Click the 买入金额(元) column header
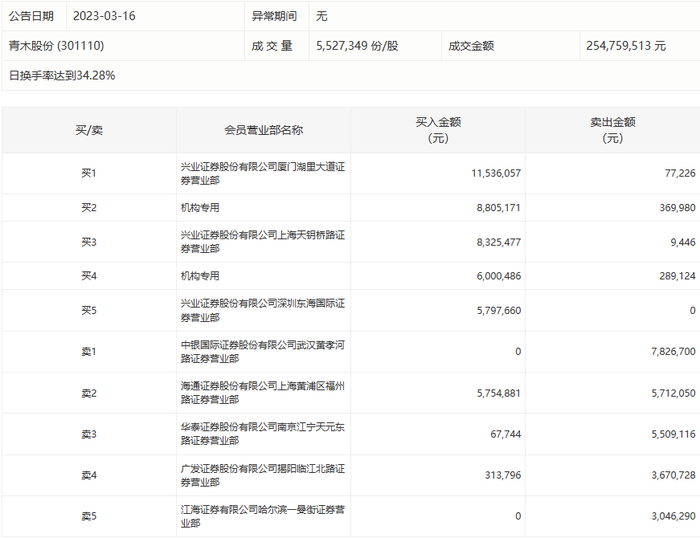 [438, 130]
